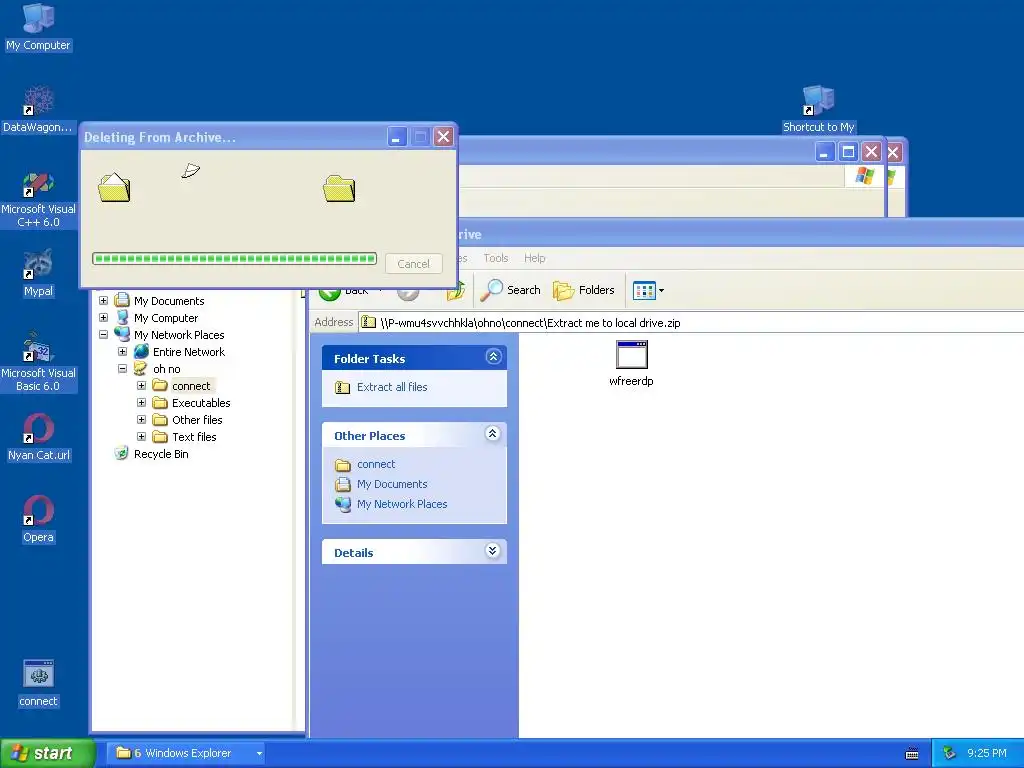Viewport: 1024px width, 768px height.
Task: Select Other files folder in tree
Action: coord(197,420)
